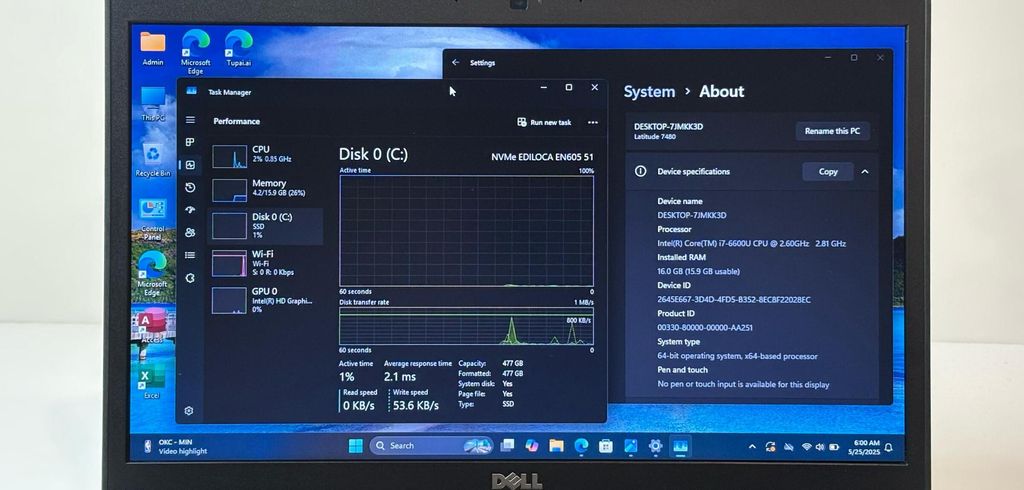Select the Memory performance item

coord(265,188)
